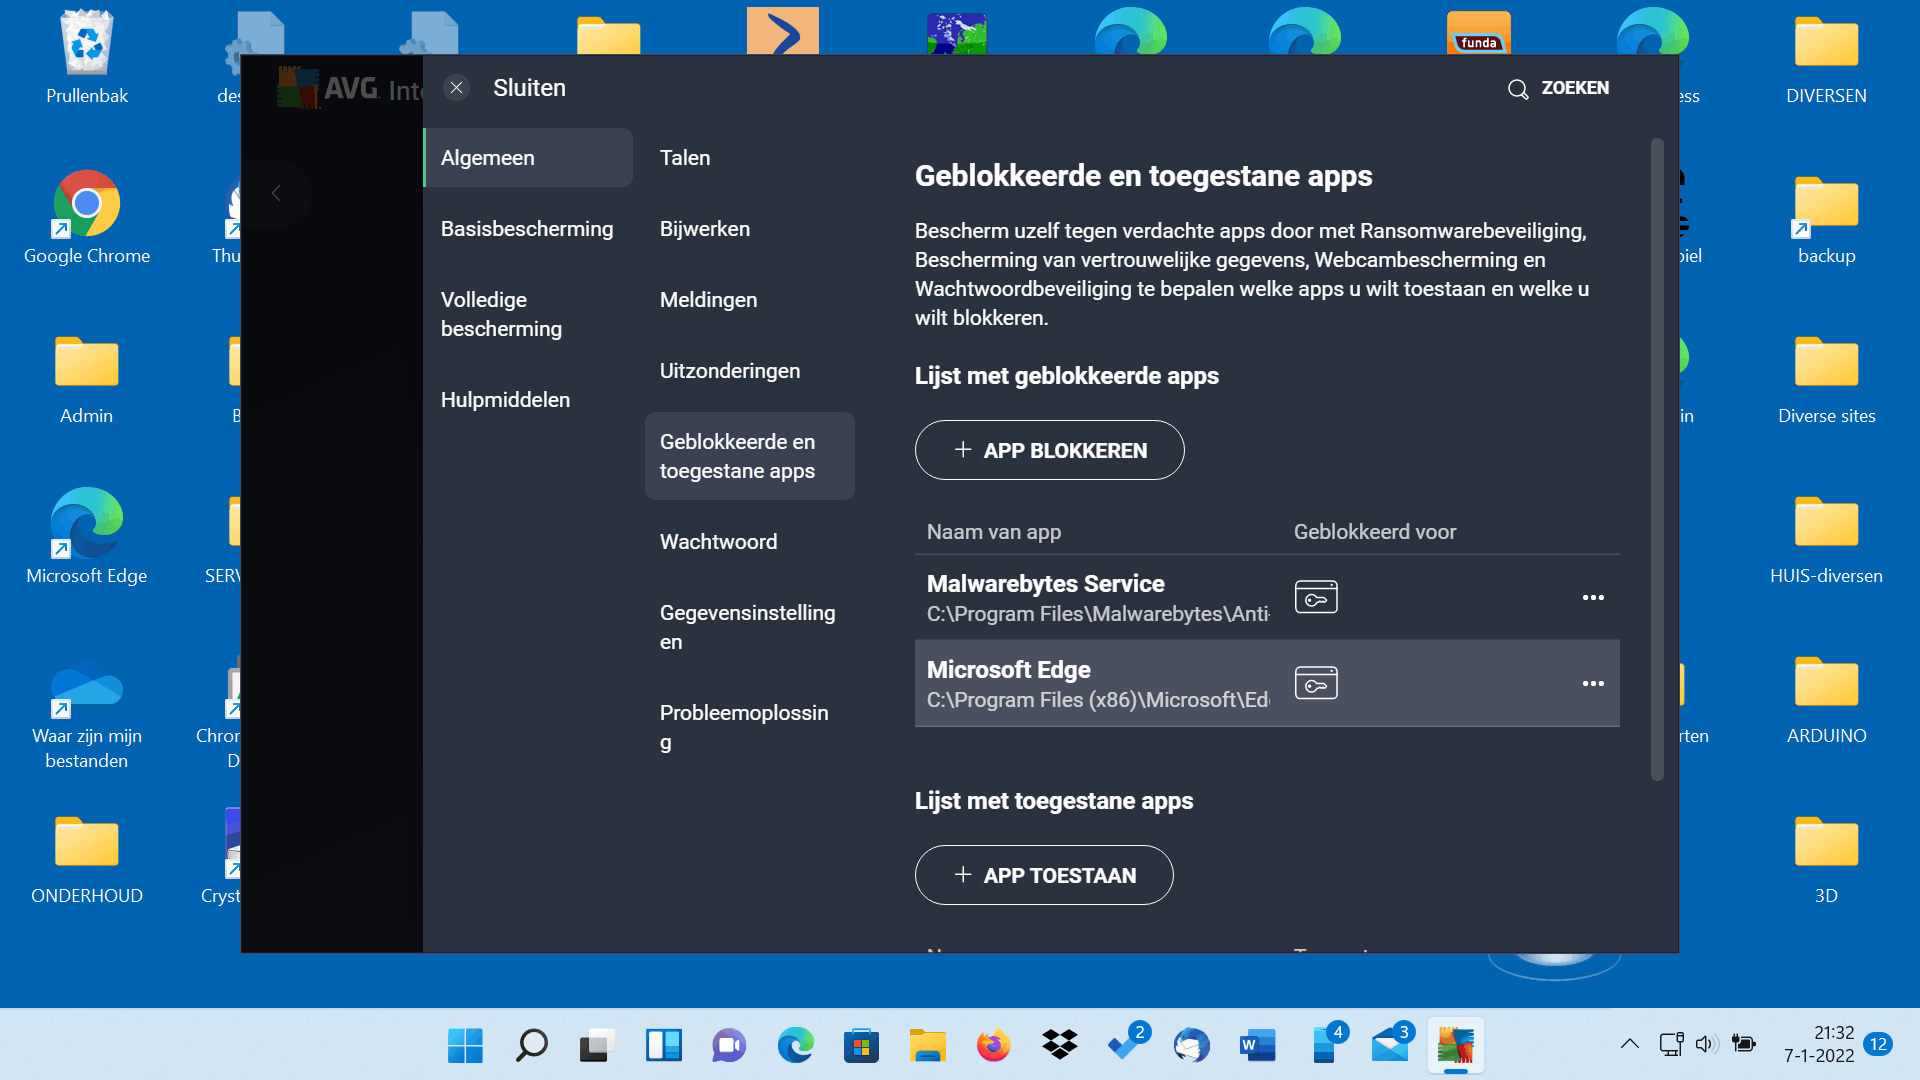Screen dimensions: 1920x1080
Task: Open the backup desktop shortcut
Action: pyautogui.click(x=1826, y=218)
